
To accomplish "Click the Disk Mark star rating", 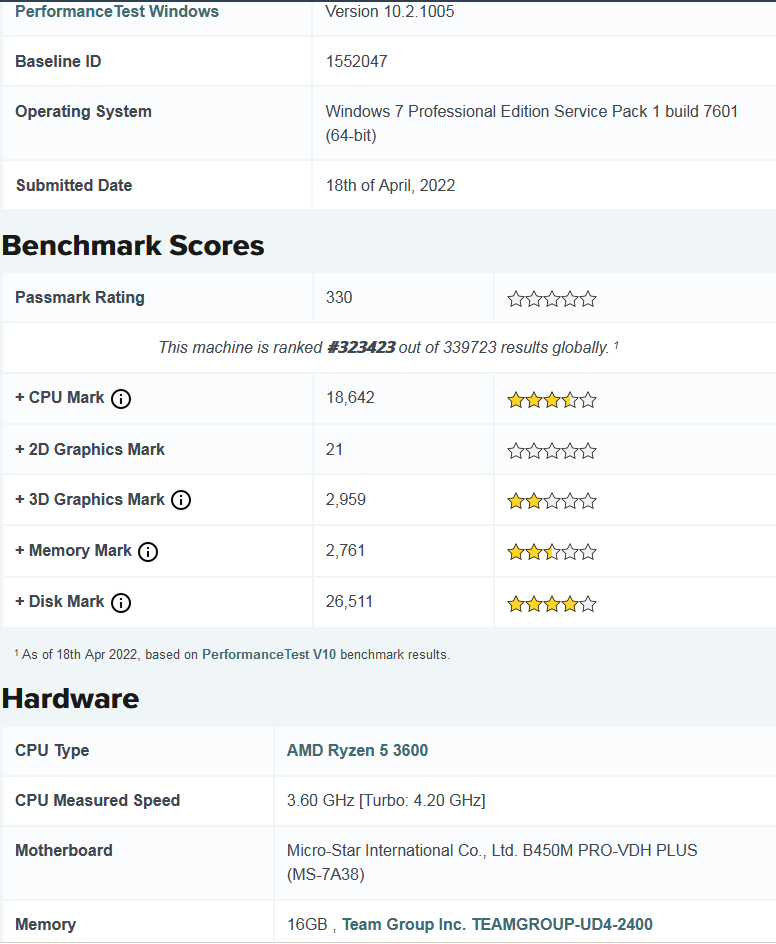I will click(552, 604).
